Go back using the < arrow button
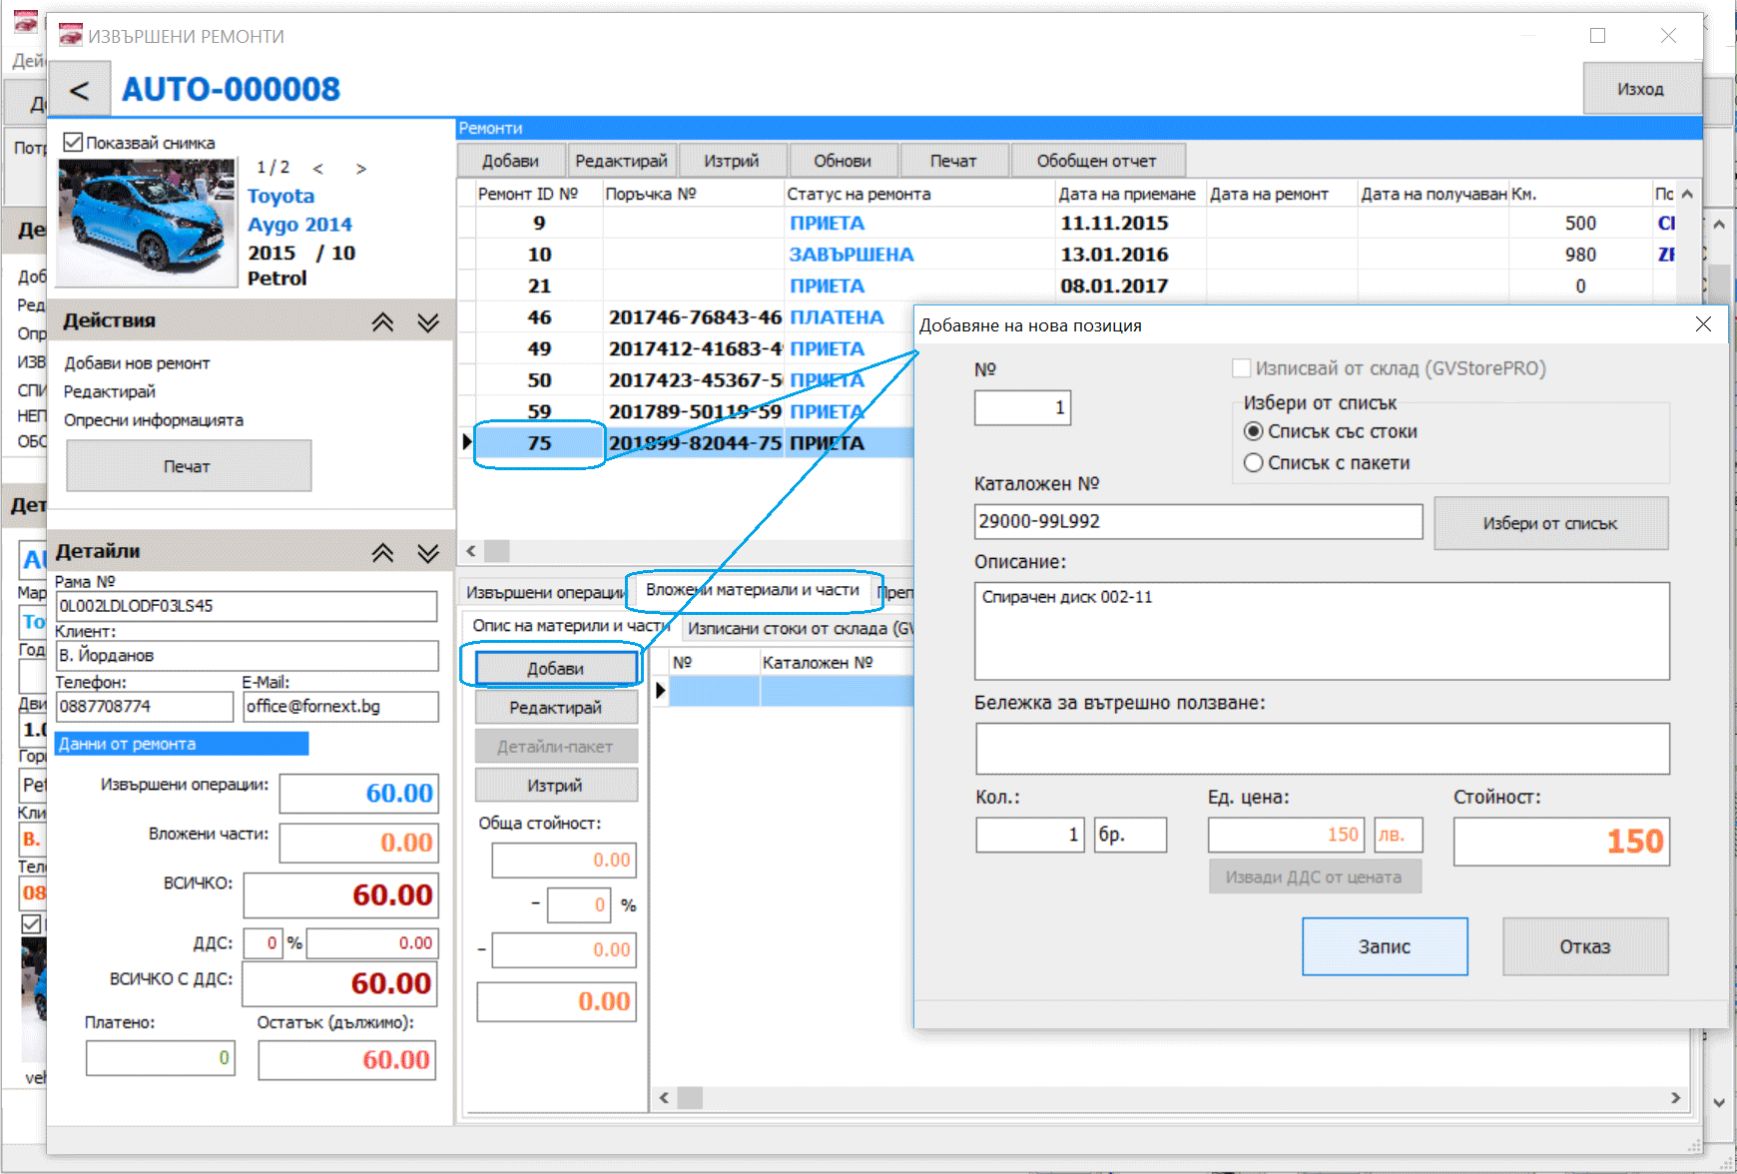The width and height of the screenshot is (1737, 1174). pyautogui.click(x=80, y=90)
